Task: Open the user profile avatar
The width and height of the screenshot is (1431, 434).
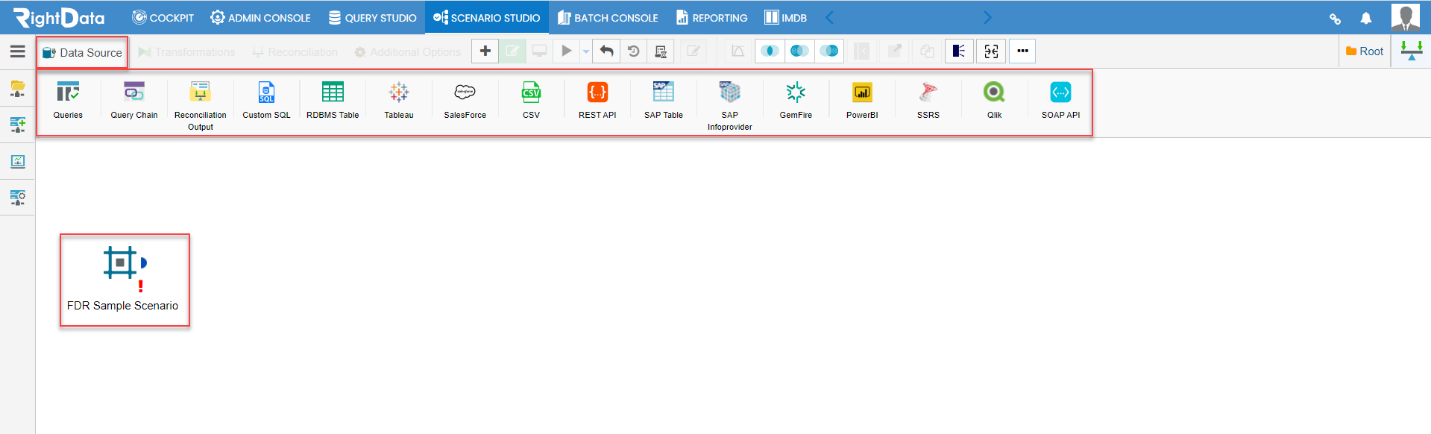Action: click(x=1405, y=18)
